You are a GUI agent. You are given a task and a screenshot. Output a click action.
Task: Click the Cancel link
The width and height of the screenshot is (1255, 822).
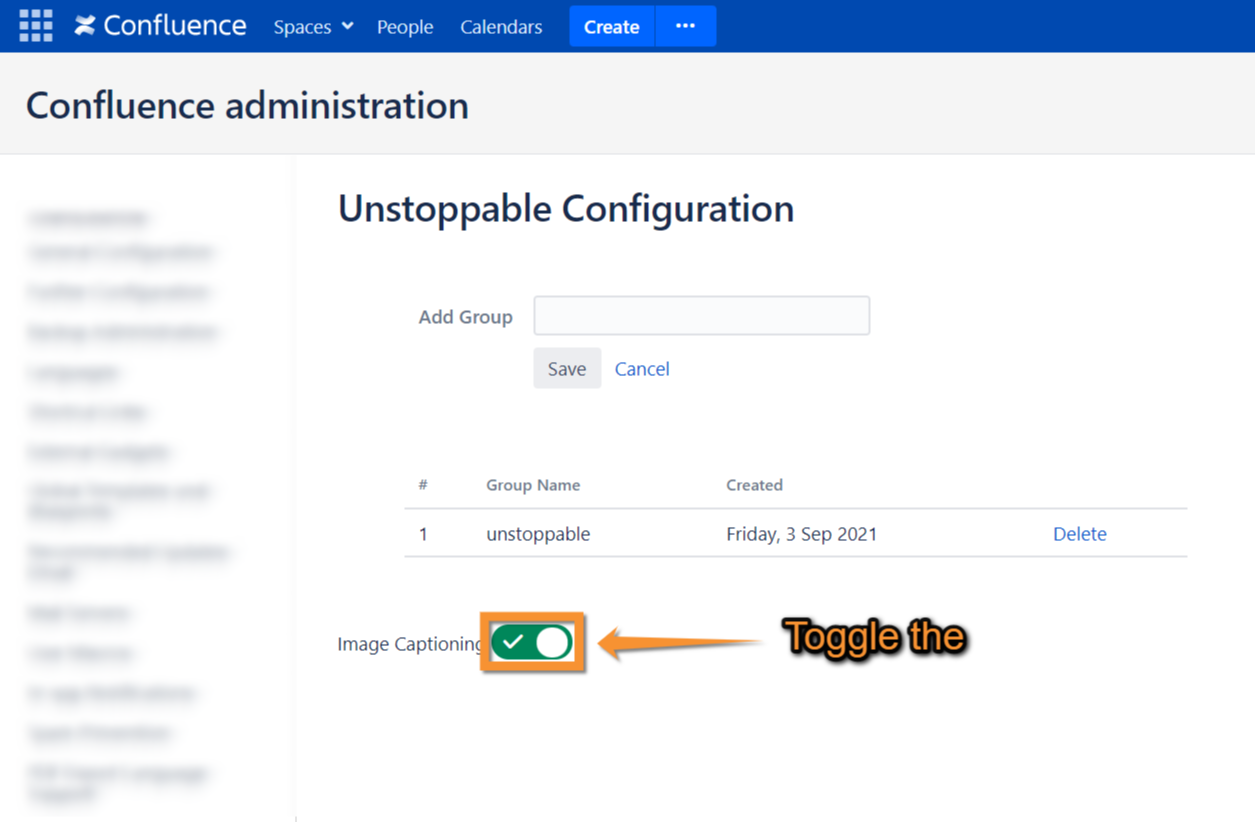(642, 369)
